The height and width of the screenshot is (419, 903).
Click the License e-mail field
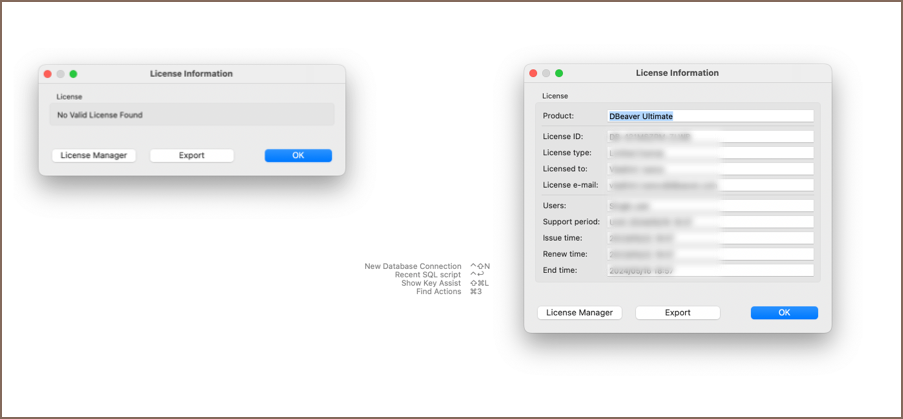coord(710,185)
